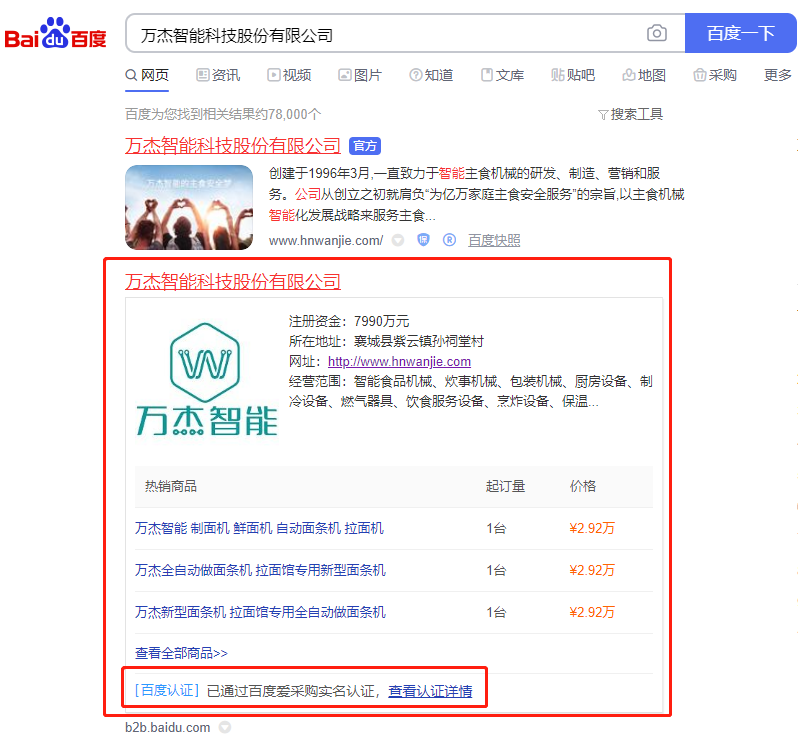Expand dropdown arrow next to www.hnwanjie.com/
Screen dimensions: 798x752
[x=398, y=240]
